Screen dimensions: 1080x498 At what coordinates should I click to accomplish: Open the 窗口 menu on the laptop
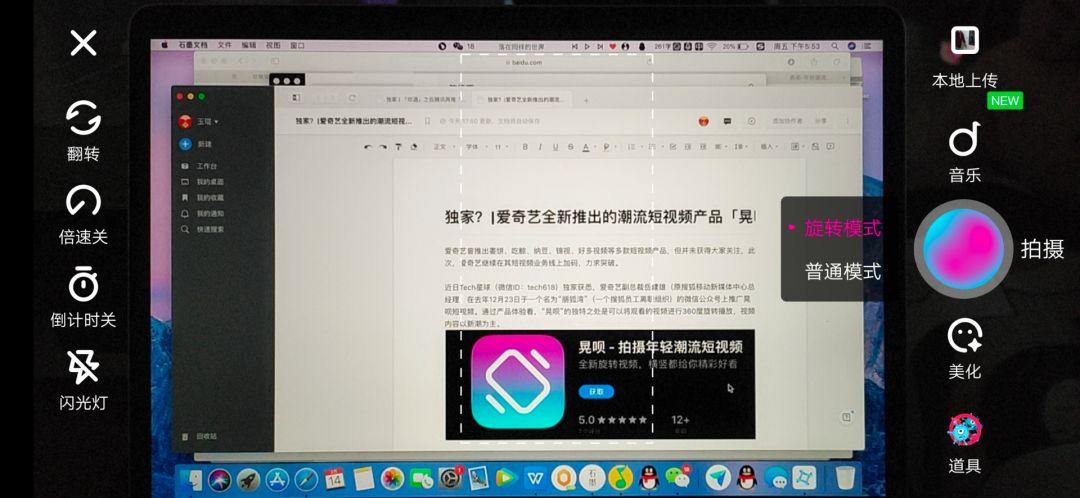click(x=298, y=45)
